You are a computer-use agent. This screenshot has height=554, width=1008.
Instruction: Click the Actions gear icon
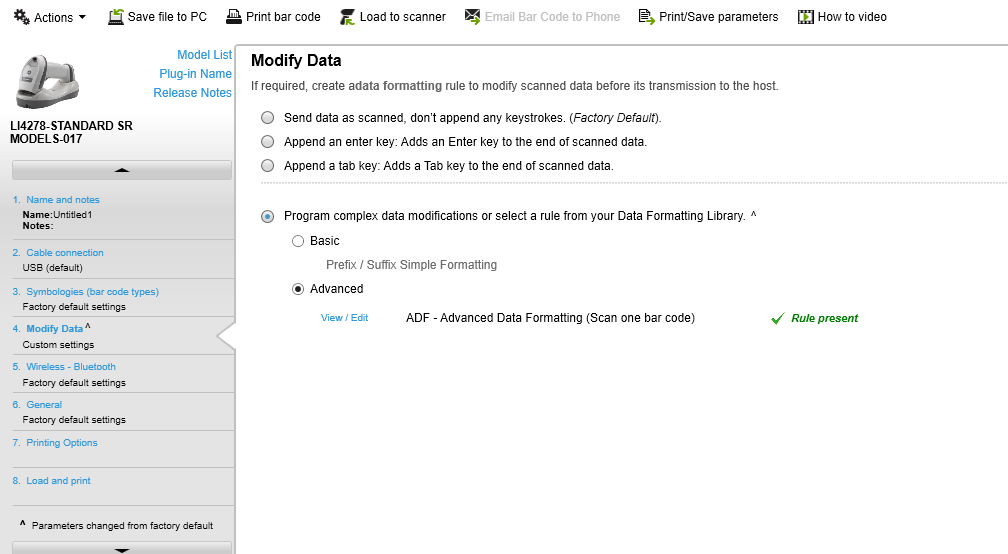21,17
